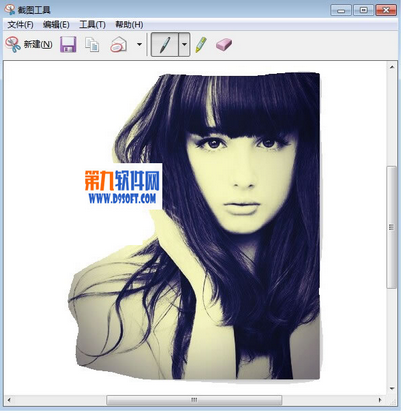Close the 截图工具 window
The height and width of the screenshot is (413, 403).
click(x=386, y=10)
